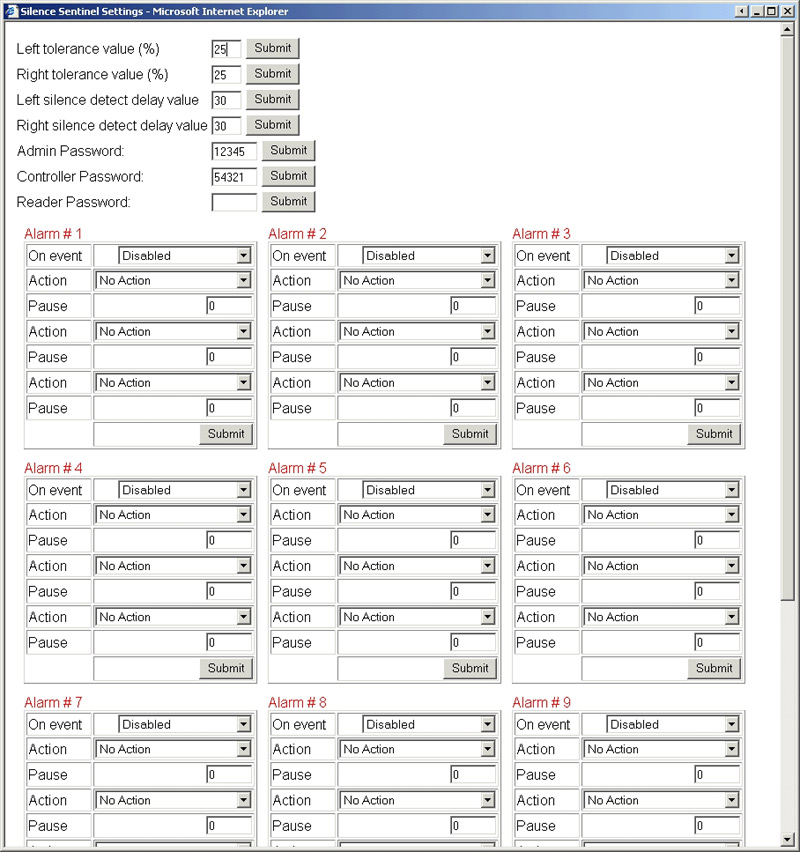
Task: Click the vertical scrollbar up arrow
Action: click(x=789, y=29)
